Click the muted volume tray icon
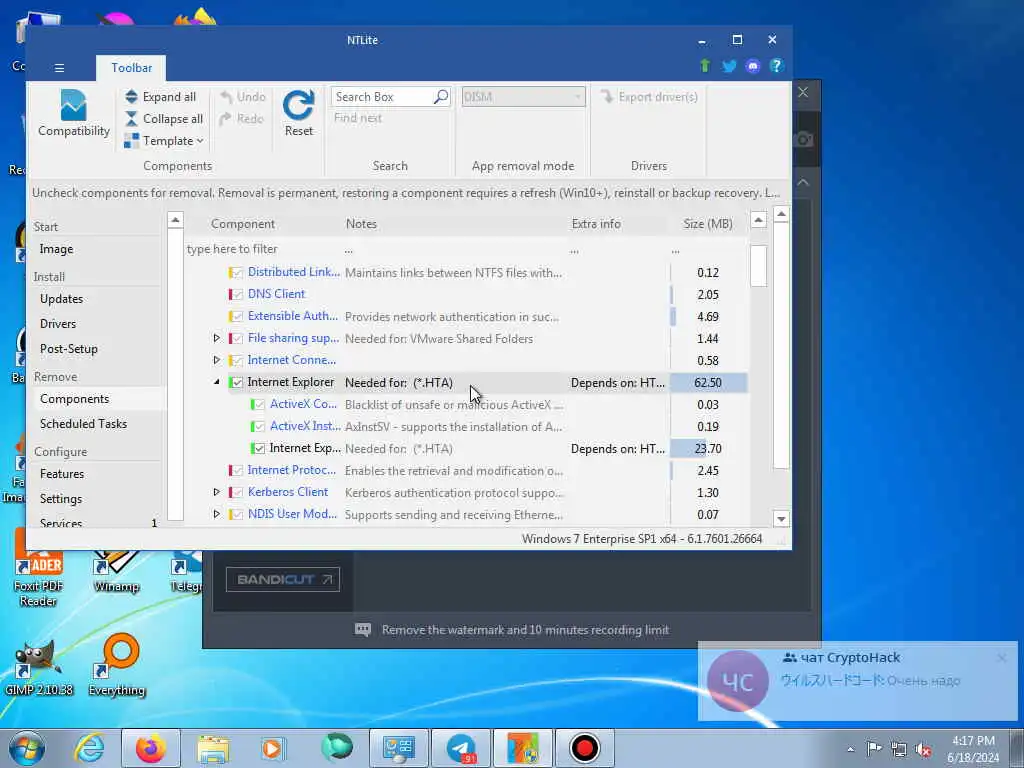This screenshot has height=768, width=1024. [923, 749]
